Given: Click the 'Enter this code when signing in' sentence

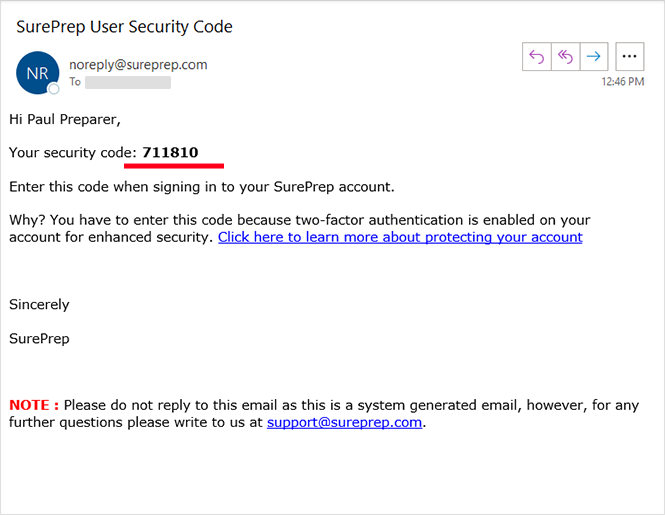Looking at the screenshot, I should click(x=202, y=186).
